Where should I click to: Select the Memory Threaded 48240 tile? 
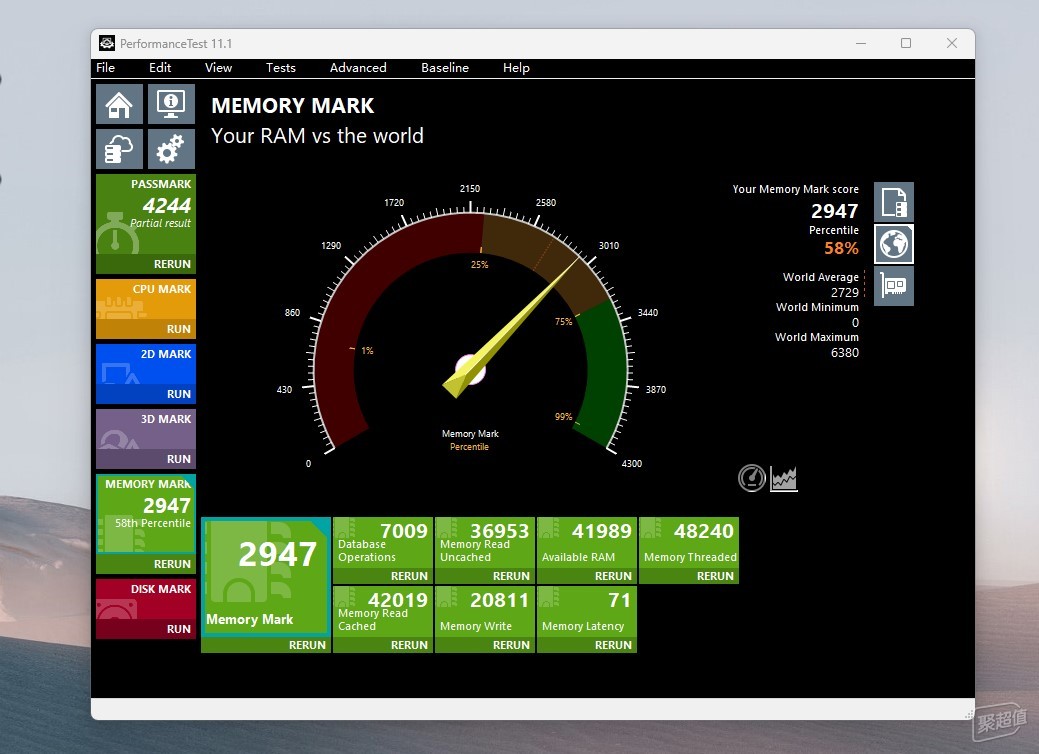click(x=689, y=543)
